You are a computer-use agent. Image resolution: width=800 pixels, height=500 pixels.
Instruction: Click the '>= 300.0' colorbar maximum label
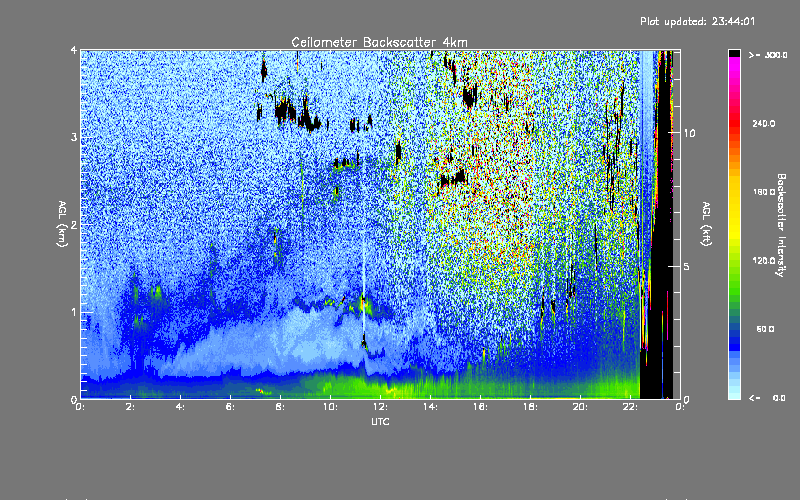click(x=768, y=55)
